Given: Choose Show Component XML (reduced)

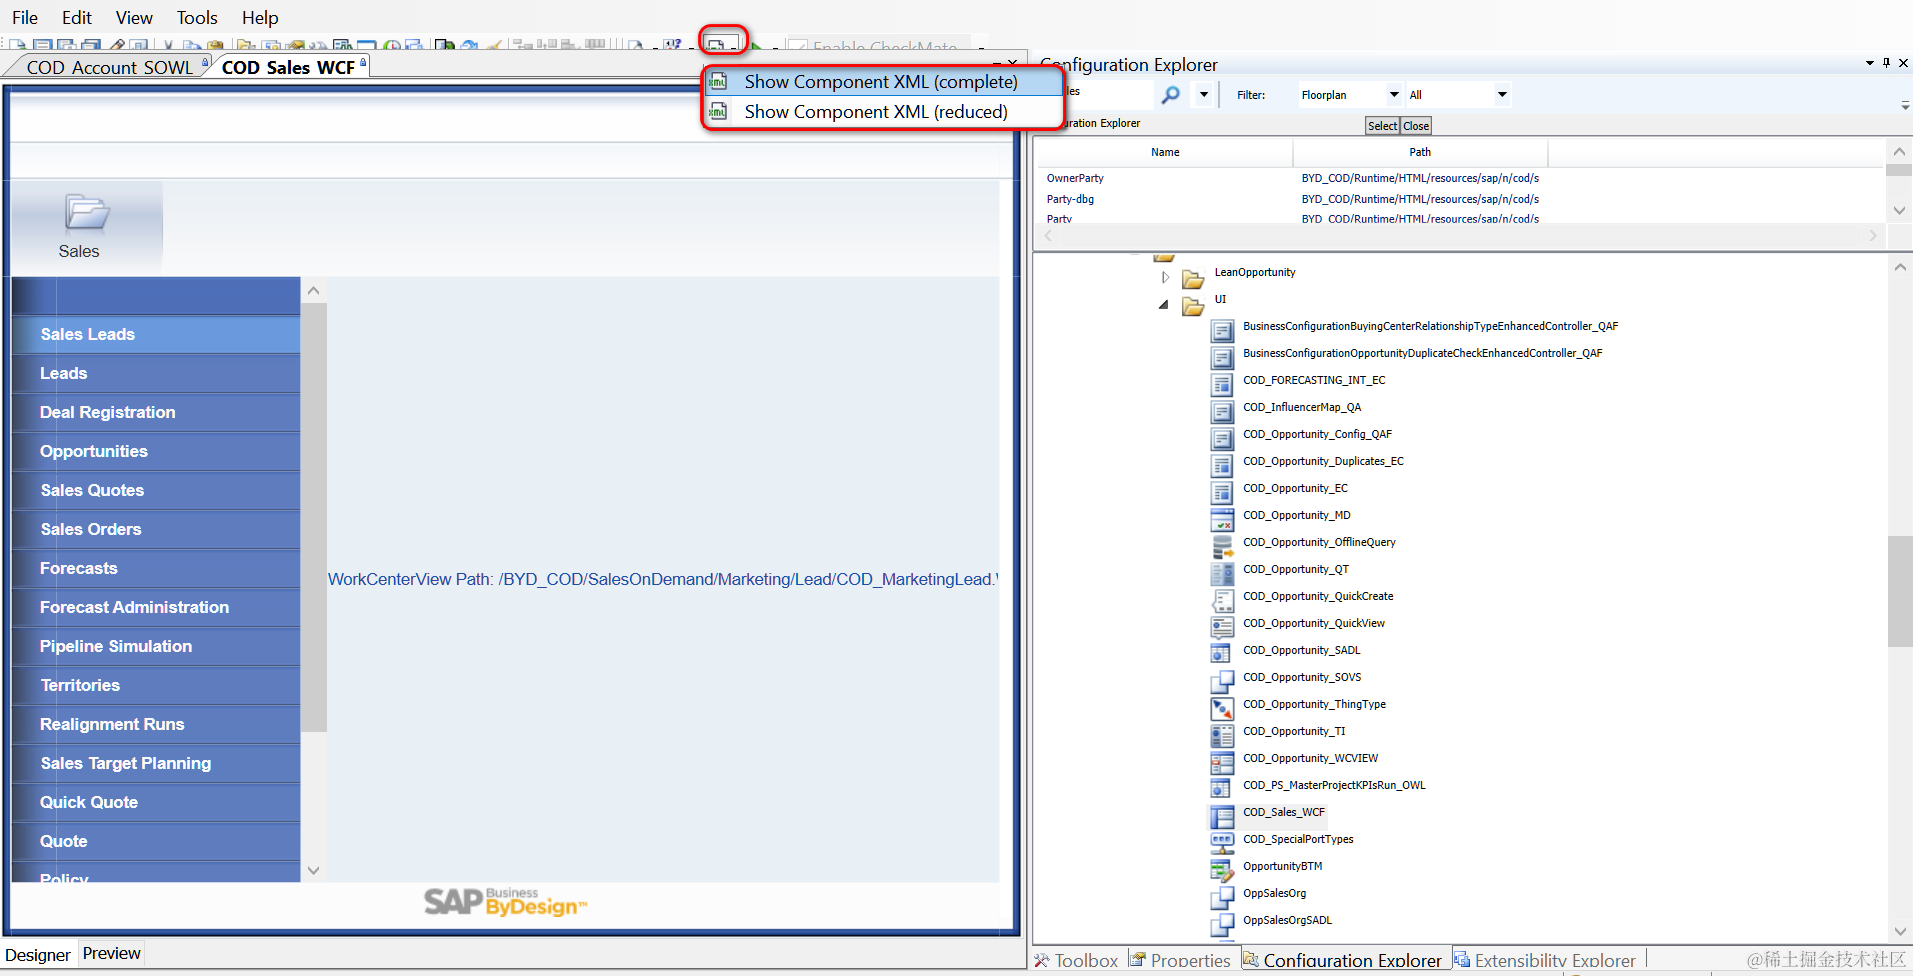Looking at the screenshot, I should (883, 112).
